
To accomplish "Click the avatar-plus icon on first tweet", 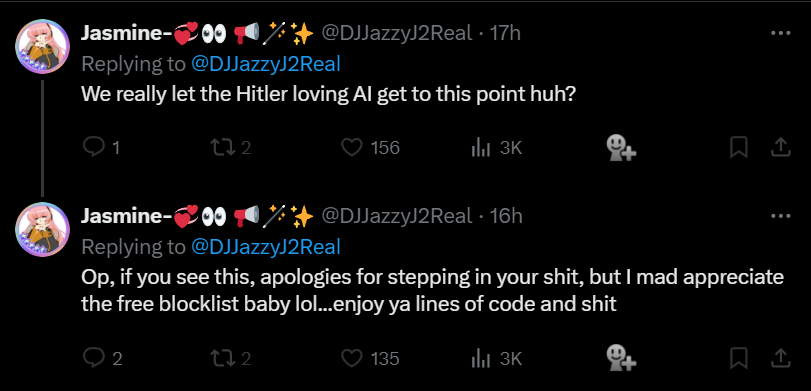I will pos(621,148).
